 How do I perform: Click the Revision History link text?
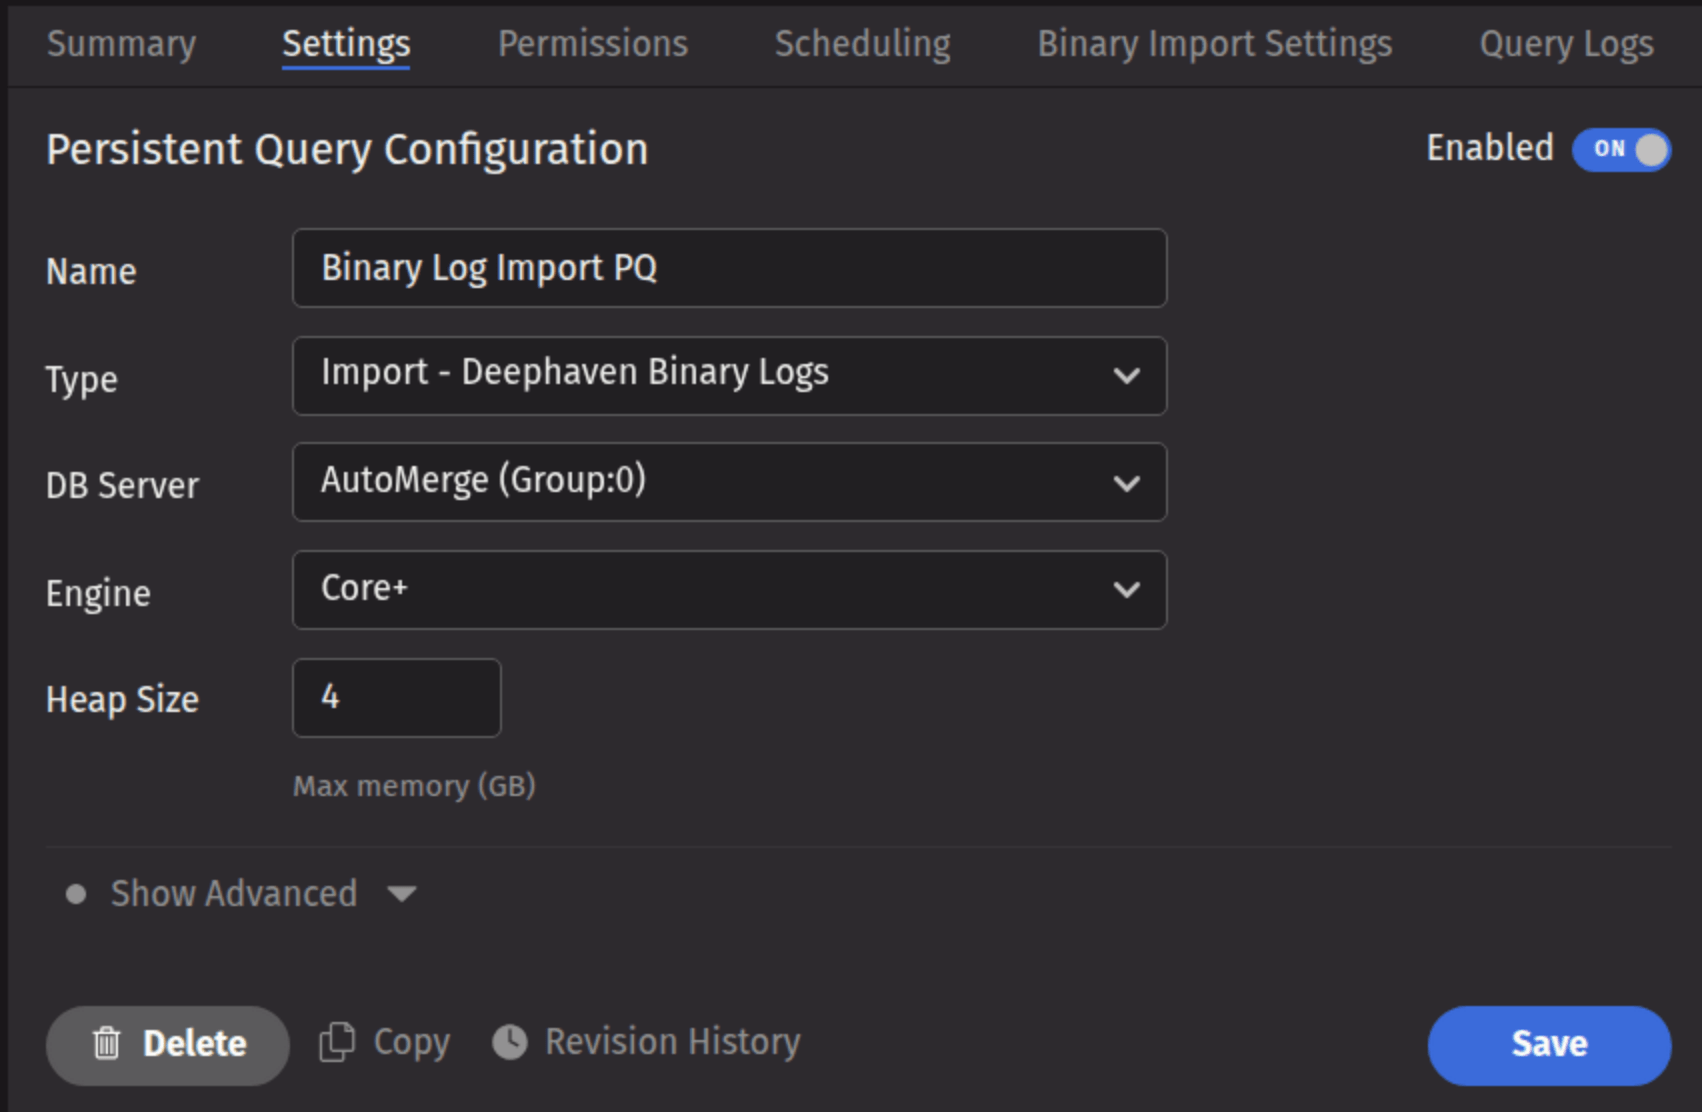pos(673,1042)
